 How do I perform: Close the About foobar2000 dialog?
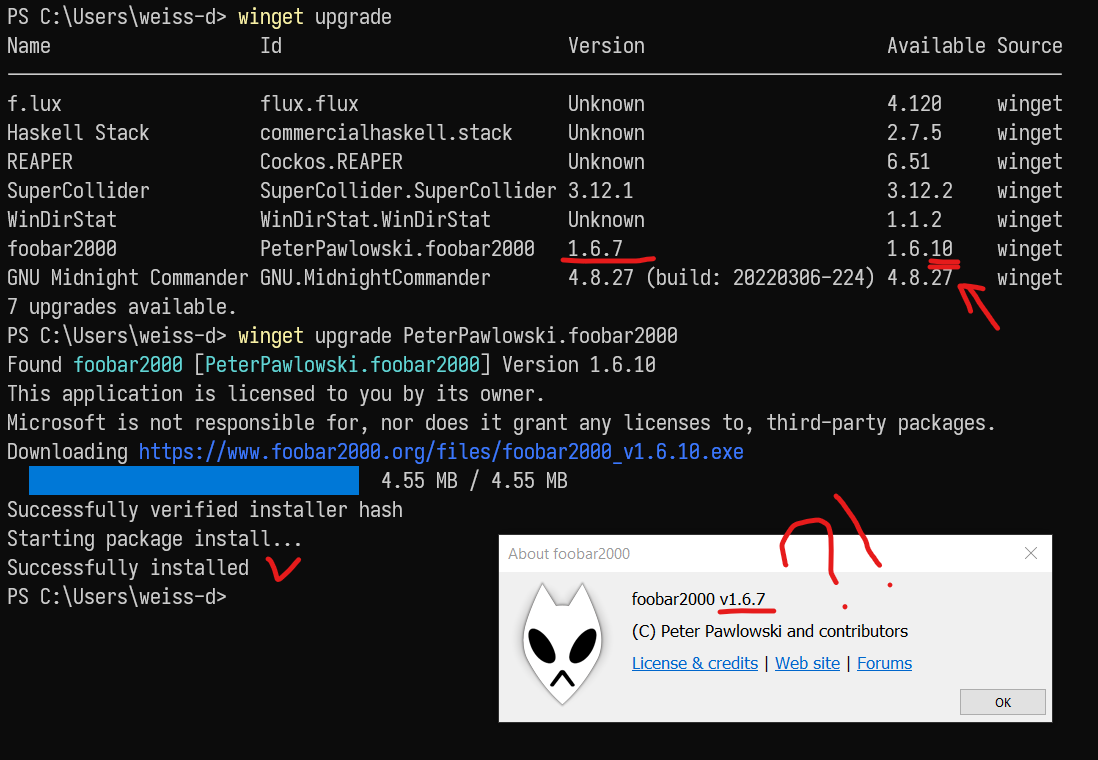click(x=1030, y=553)
